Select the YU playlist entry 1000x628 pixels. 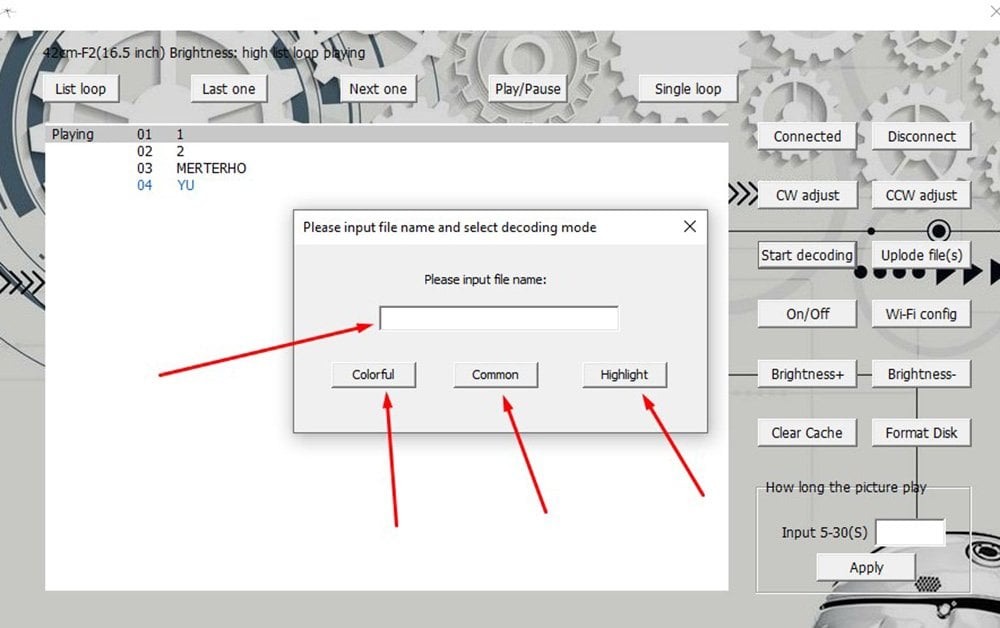point(185,185)
